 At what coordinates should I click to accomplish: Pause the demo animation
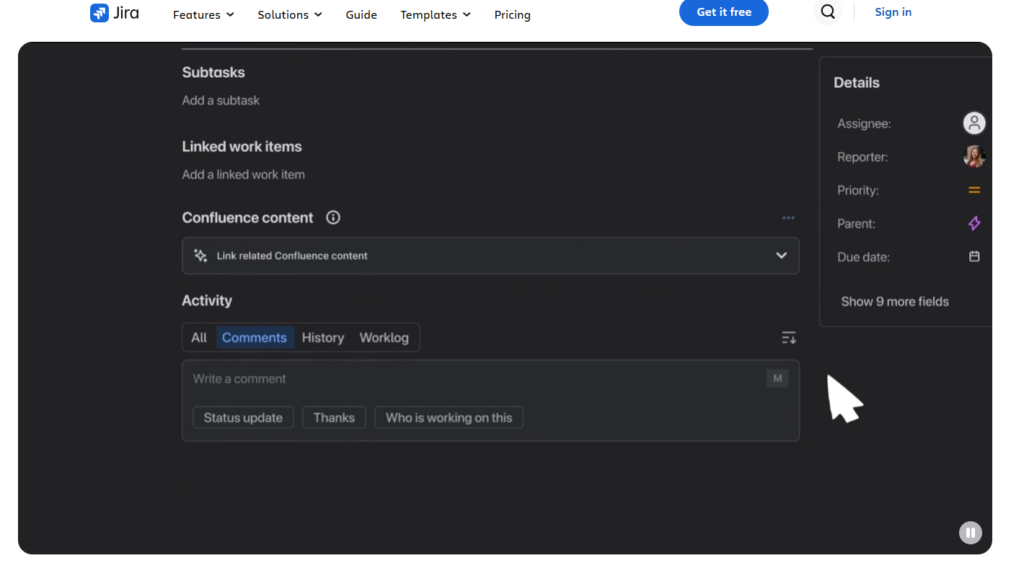[x=970, y=532]
